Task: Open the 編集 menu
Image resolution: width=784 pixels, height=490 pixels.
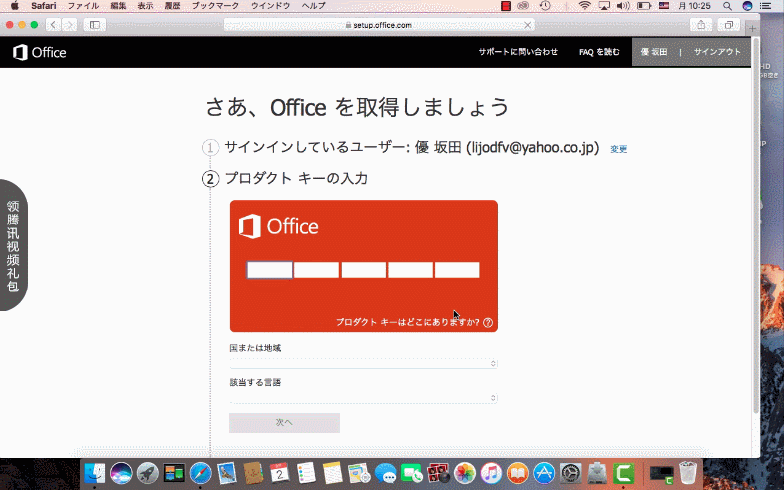Action: [x=118, y=6]
